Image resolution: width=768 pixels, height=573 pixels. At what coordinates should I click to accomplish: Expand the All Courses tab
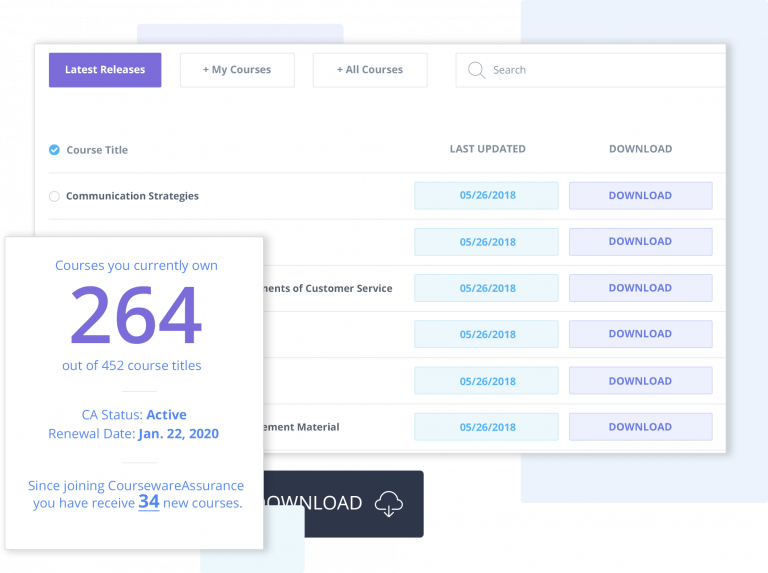[x=369, y=70]
